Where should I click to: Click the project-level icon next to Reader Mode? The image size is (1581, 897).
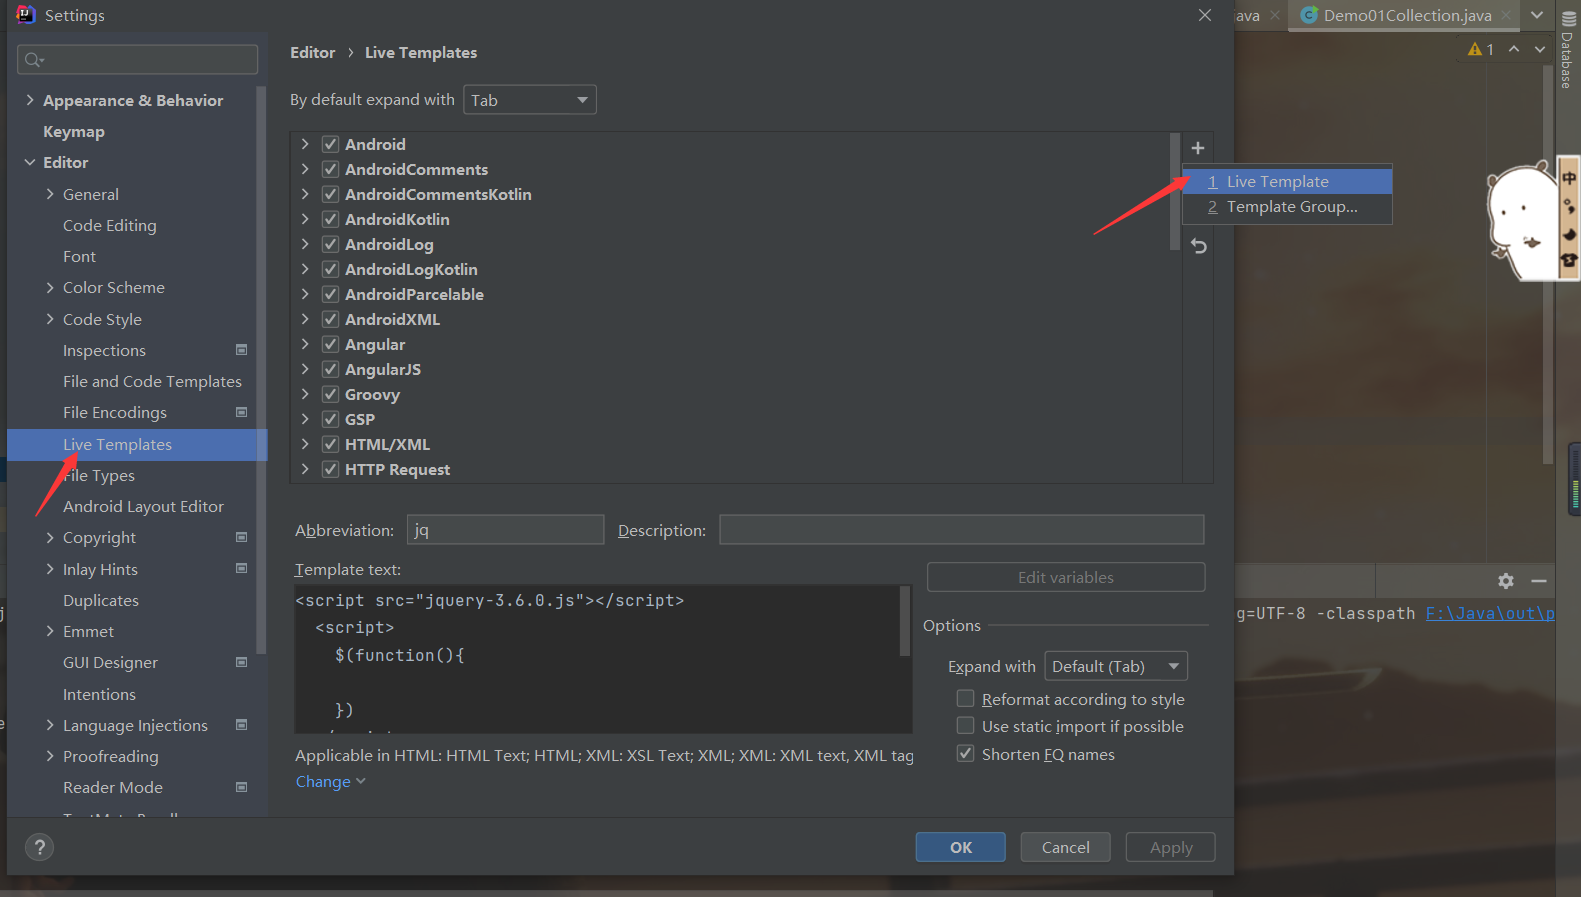(241, 787)
